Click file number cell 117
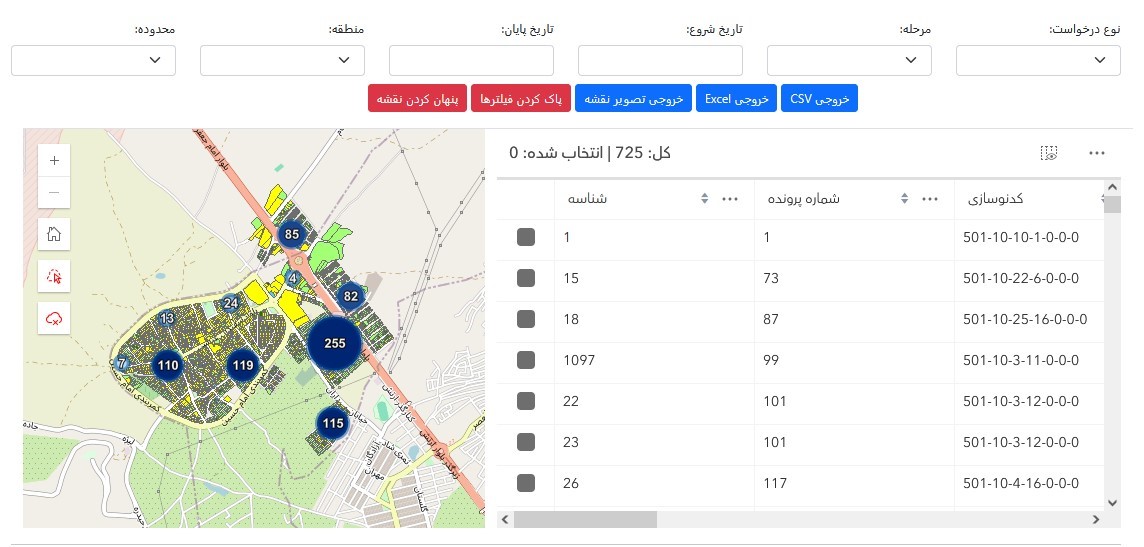 pyautogui.click(x=775, y=483)
